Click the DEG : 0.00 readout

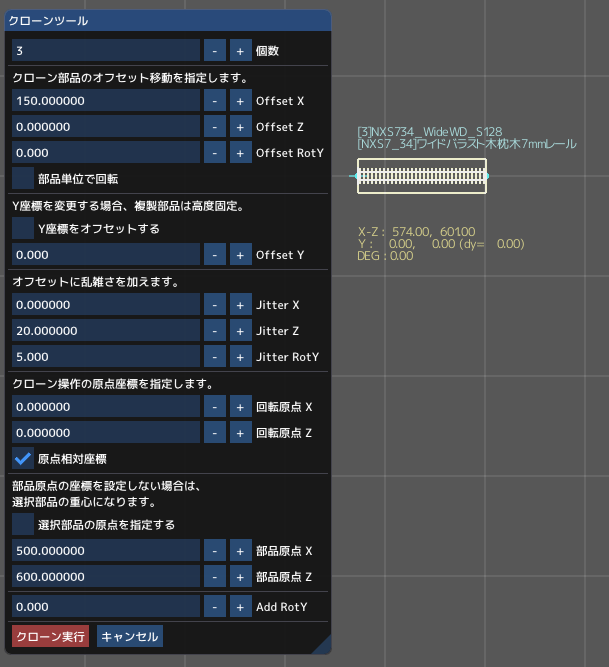point(385,256)
